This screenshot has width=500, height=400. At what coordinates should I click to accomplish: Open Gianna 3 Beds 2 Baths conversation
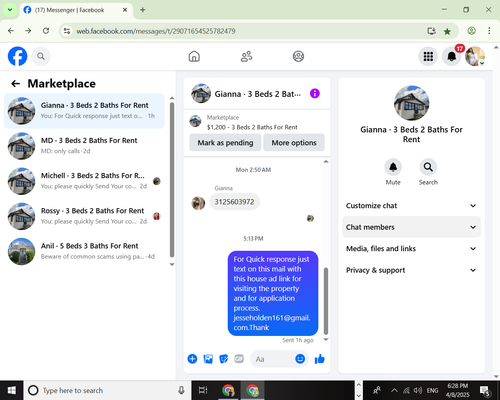[x=84, y=111]
